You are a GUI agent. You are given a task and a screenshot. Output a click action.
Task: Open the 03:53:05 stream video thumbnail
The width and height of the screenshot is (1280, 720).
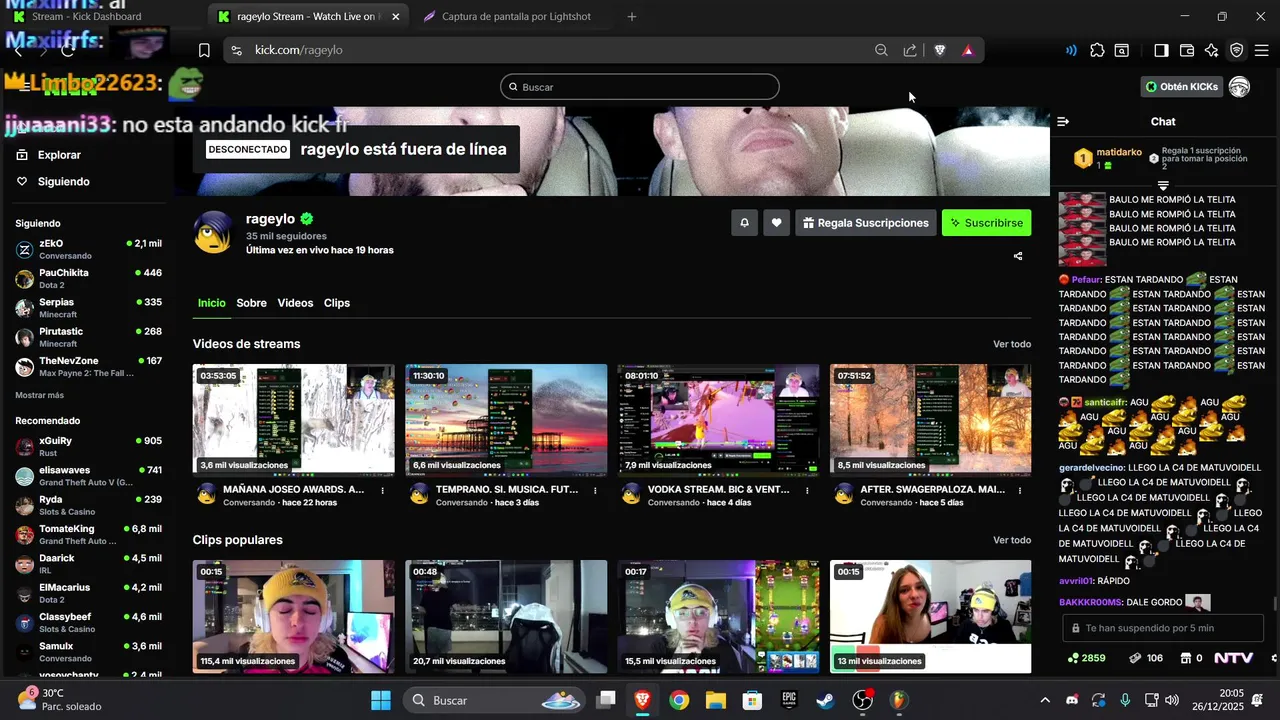(x=294, y=419)
